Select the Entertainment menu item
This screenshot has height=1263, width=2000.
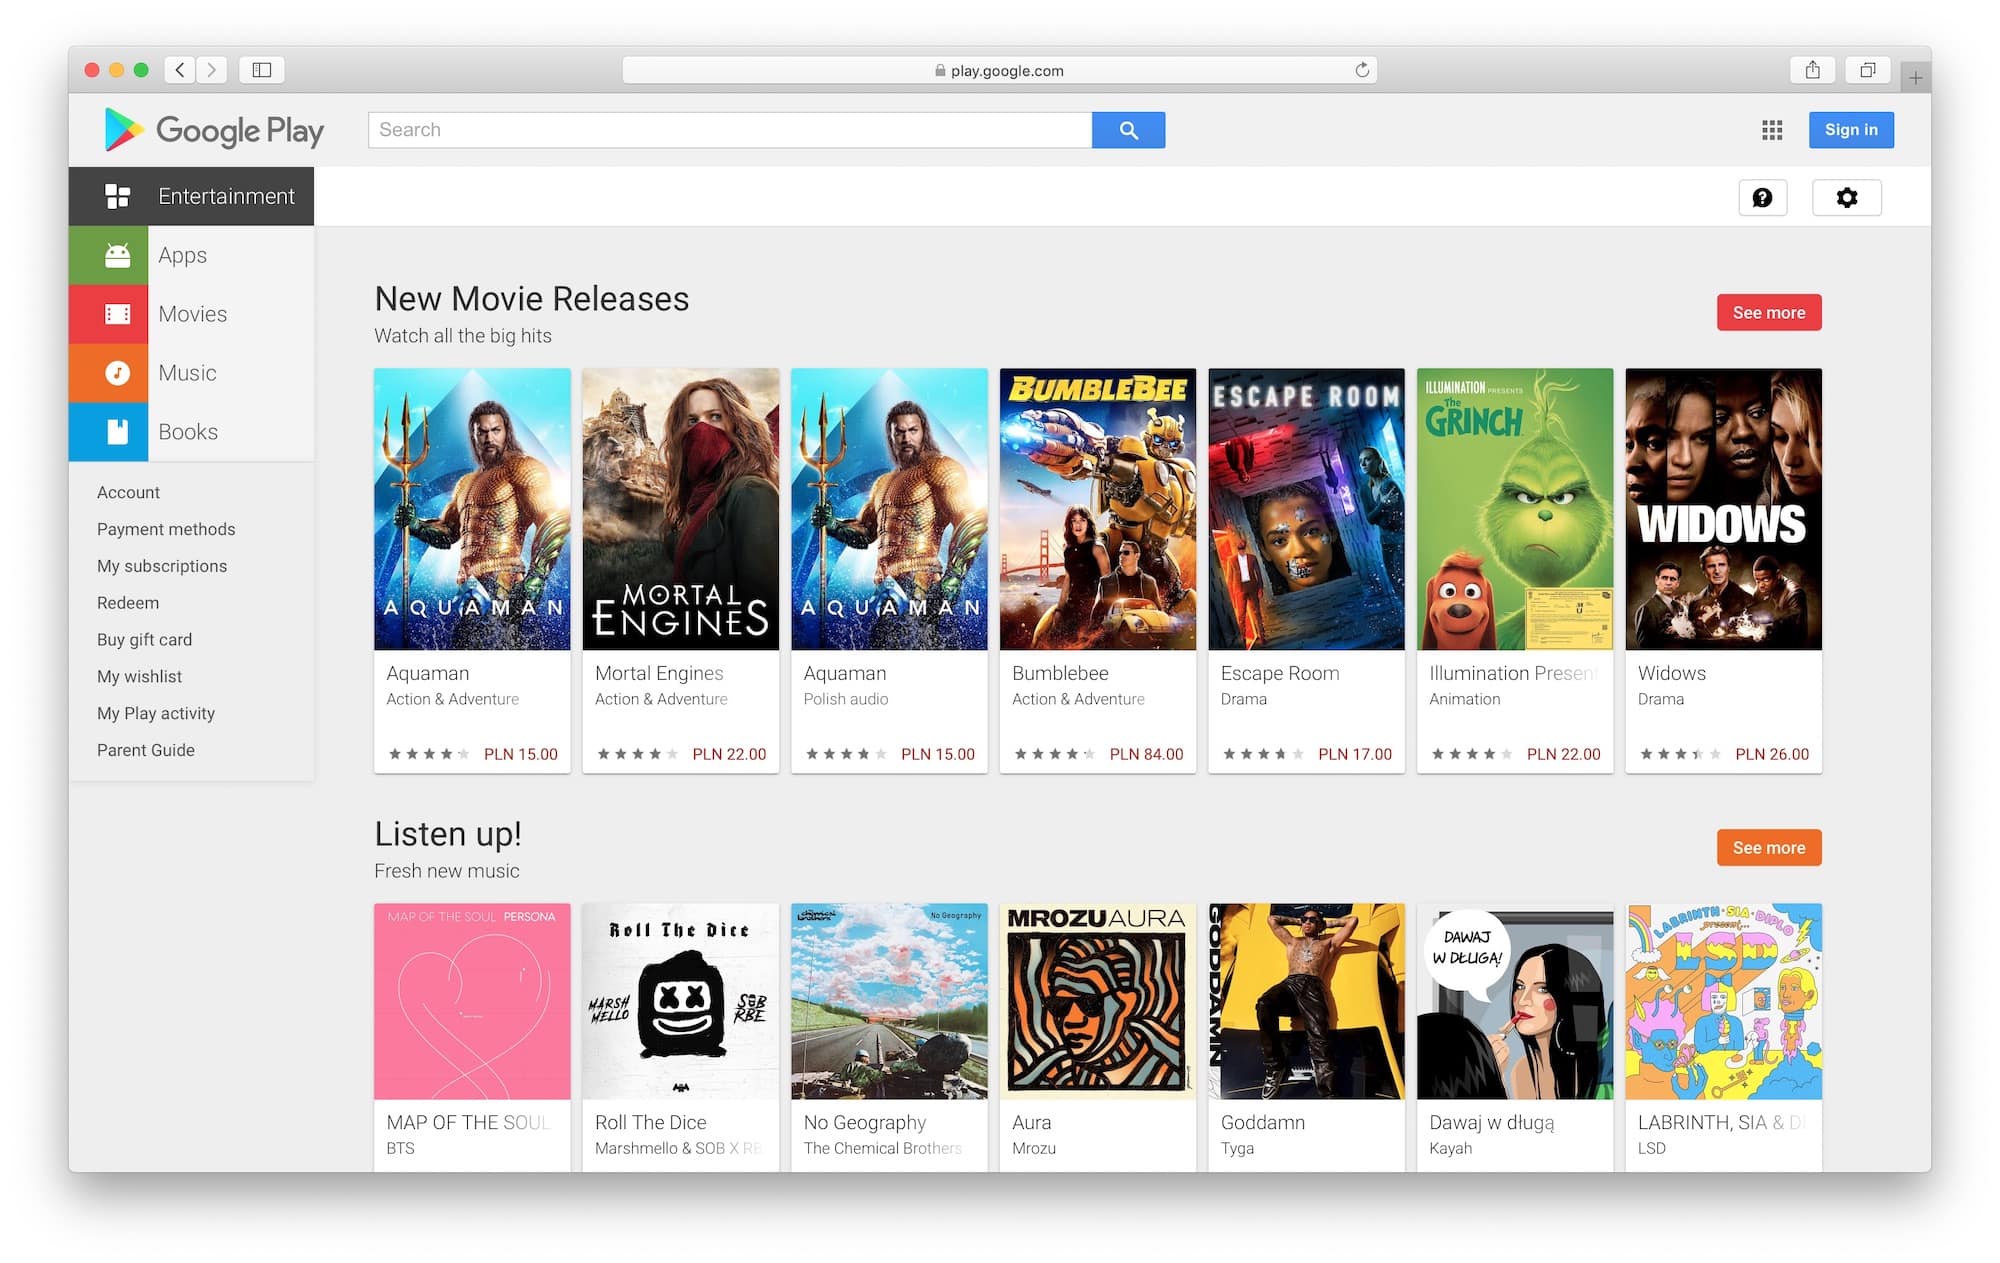[226, 196]
